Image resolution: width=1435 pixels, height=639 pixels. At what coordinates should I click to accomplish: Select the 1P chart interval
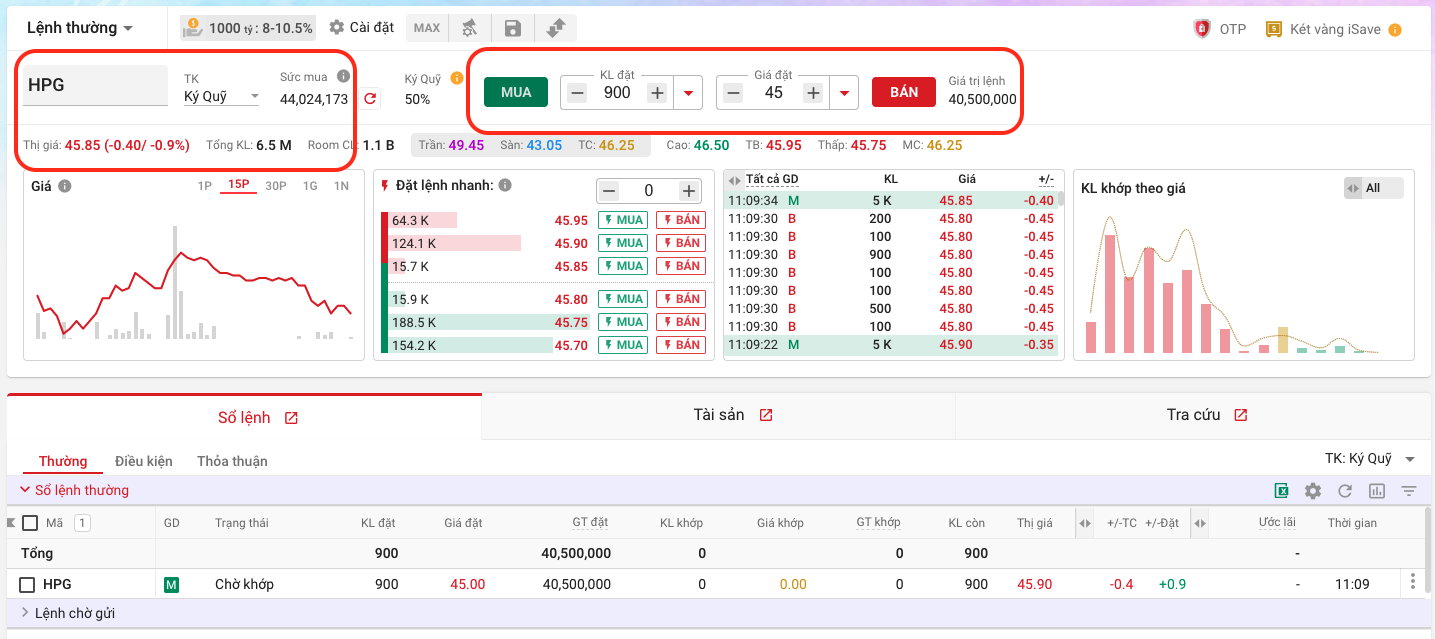coord(204,185)
